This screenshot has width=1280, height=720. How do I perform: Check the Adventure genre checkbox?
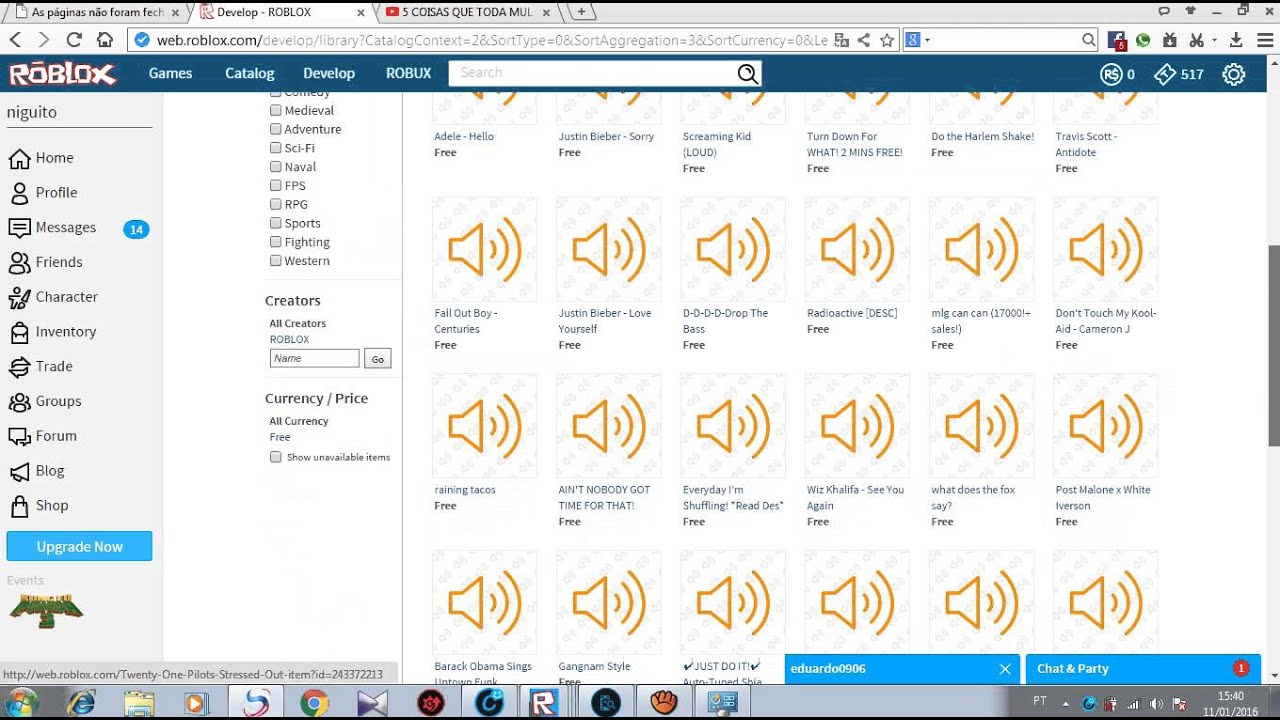point(275,129)
